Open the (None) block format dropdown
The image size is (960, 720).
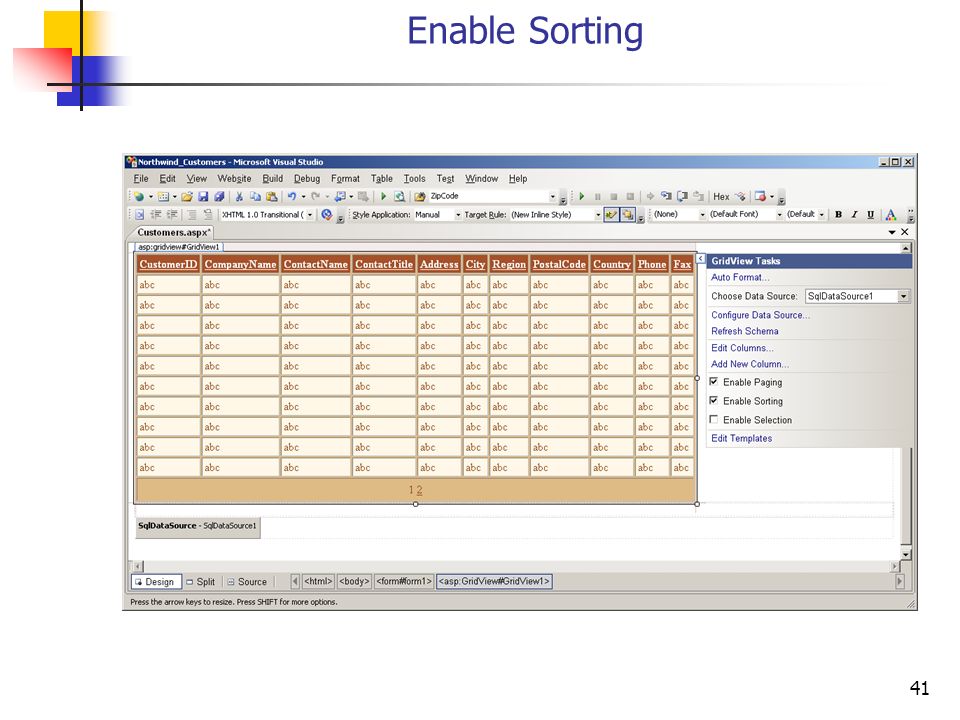702,215
